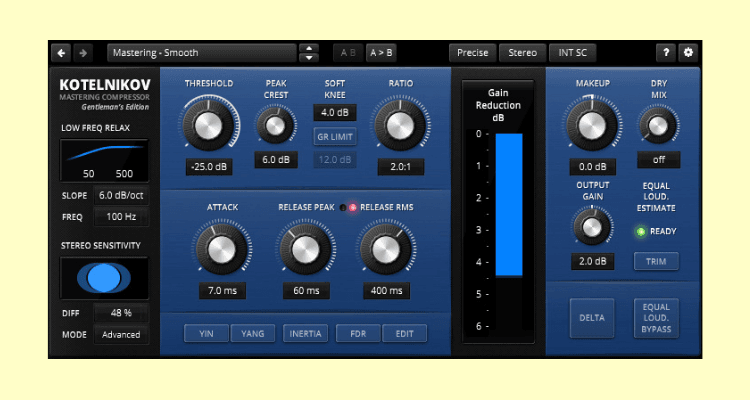The width and height of the screenshot is (750, 400).
Task: Click the 400 ms release RMS value
Action: click(386, 290)
